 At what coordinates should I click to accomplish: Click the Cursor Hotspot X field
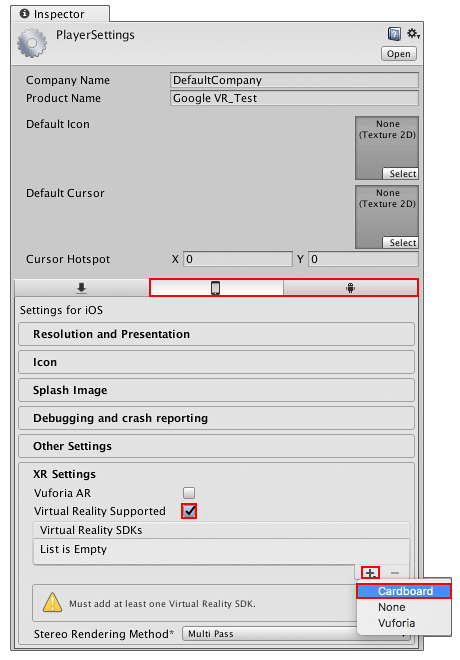[x=238, y=259]
